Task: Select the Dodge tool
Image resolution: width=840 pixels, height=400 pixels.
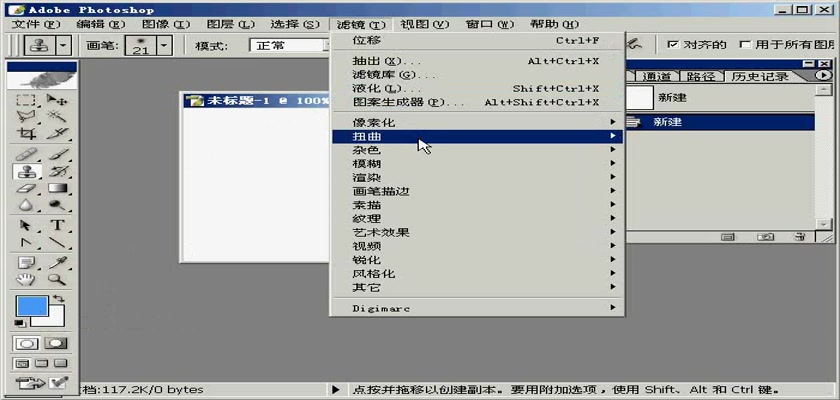Action: click(56, 205)
